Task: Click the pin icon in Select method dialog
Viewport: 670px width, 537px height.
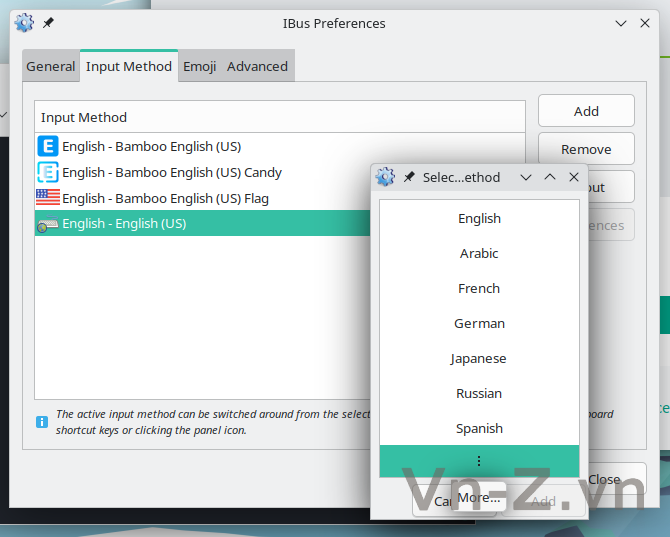Action: pos(409,177)
